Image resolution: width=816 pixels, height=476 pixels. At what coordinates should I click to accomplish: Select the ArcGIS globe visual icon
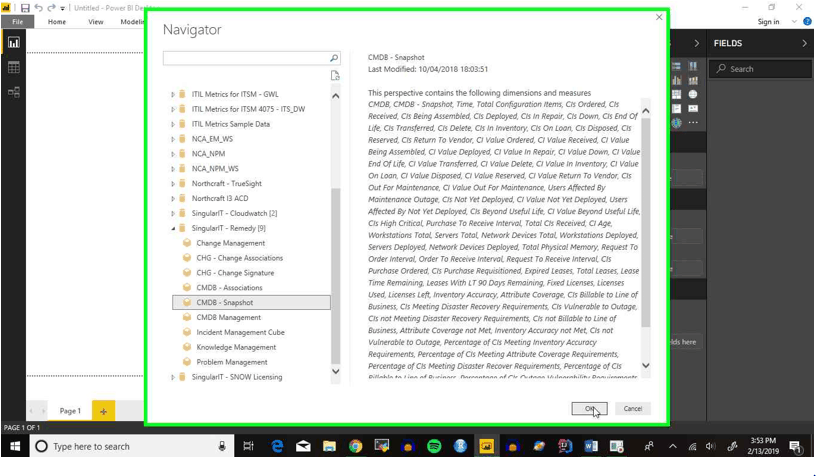pyautogui.click(x=677, y=123)
